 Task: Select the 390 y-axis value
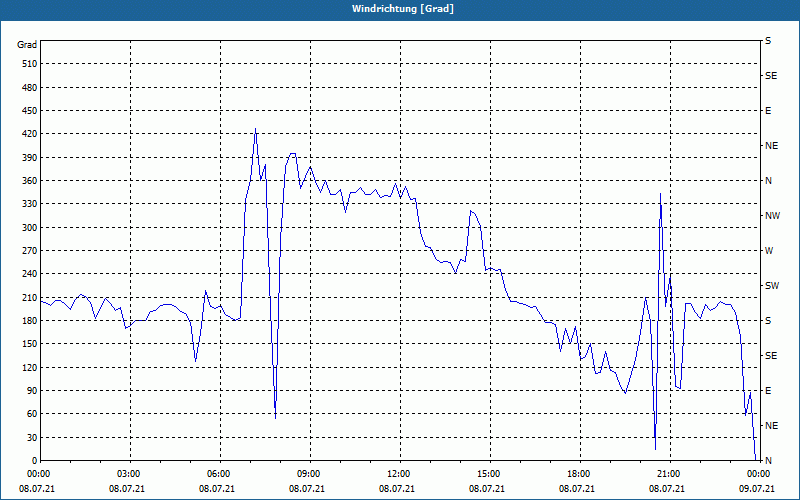30,158
